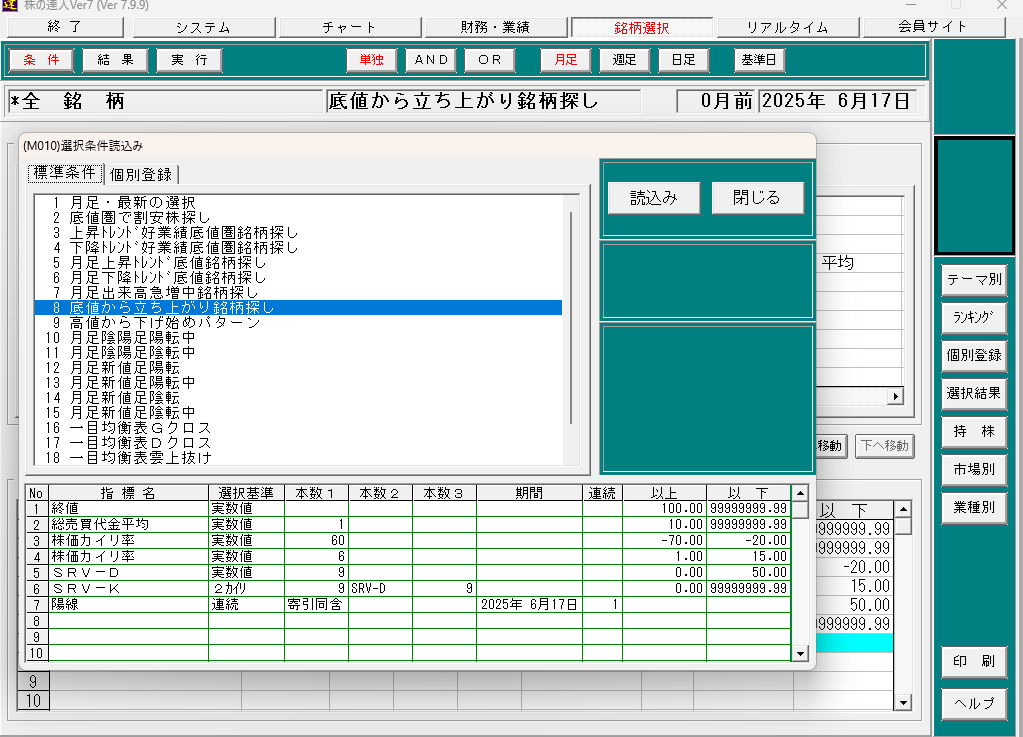Viewport: 1023px width, 737px height.
Task: Select condition 12 月足新値足陽転
Action: (x=298, y=368)
